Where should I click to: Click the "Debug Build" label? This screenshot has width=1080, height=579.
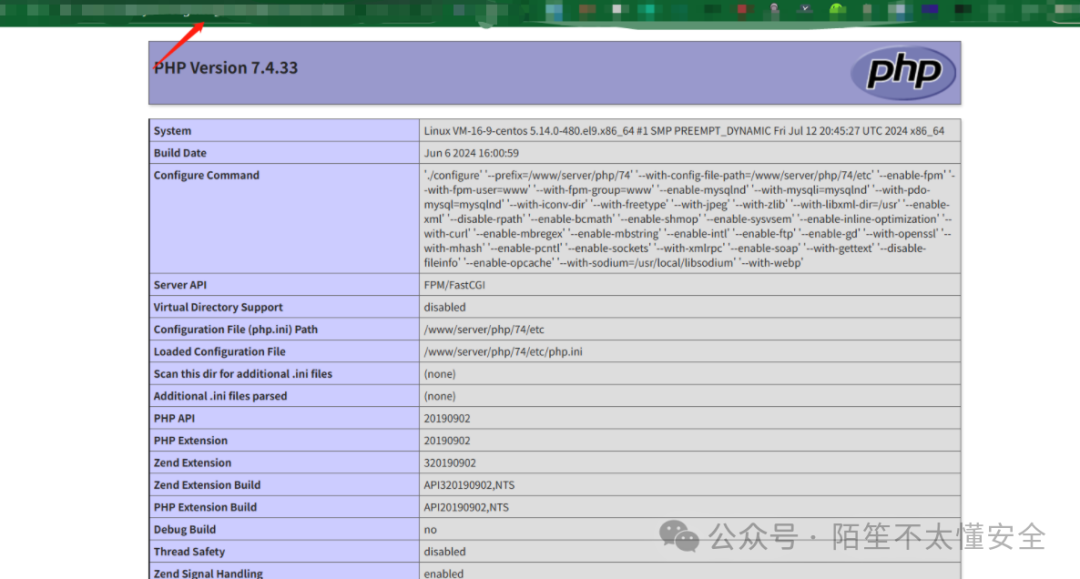pyautogui.click(x=185, y=529)
